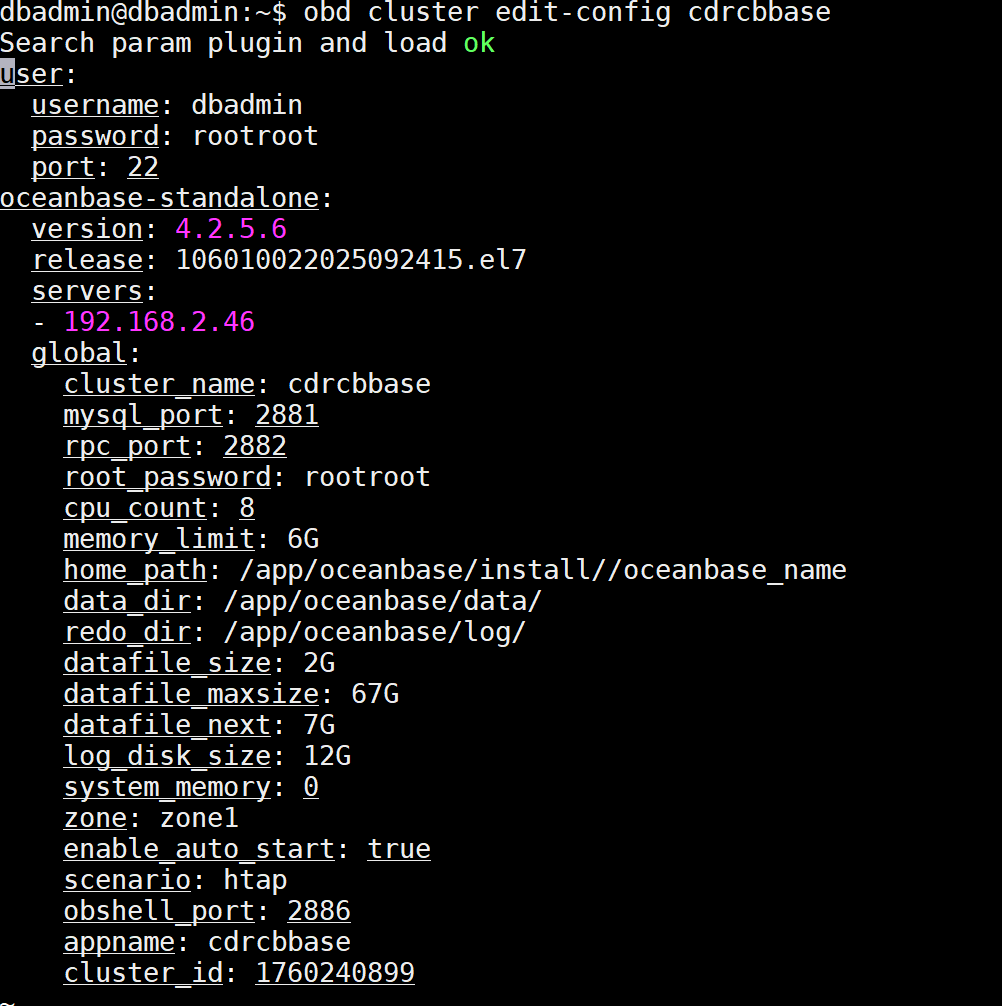This screenshot has width=1002, height=1006.
Task: Click the cluster_id value 1760240899
Action: pyautogui.click(x=335, y=973)
